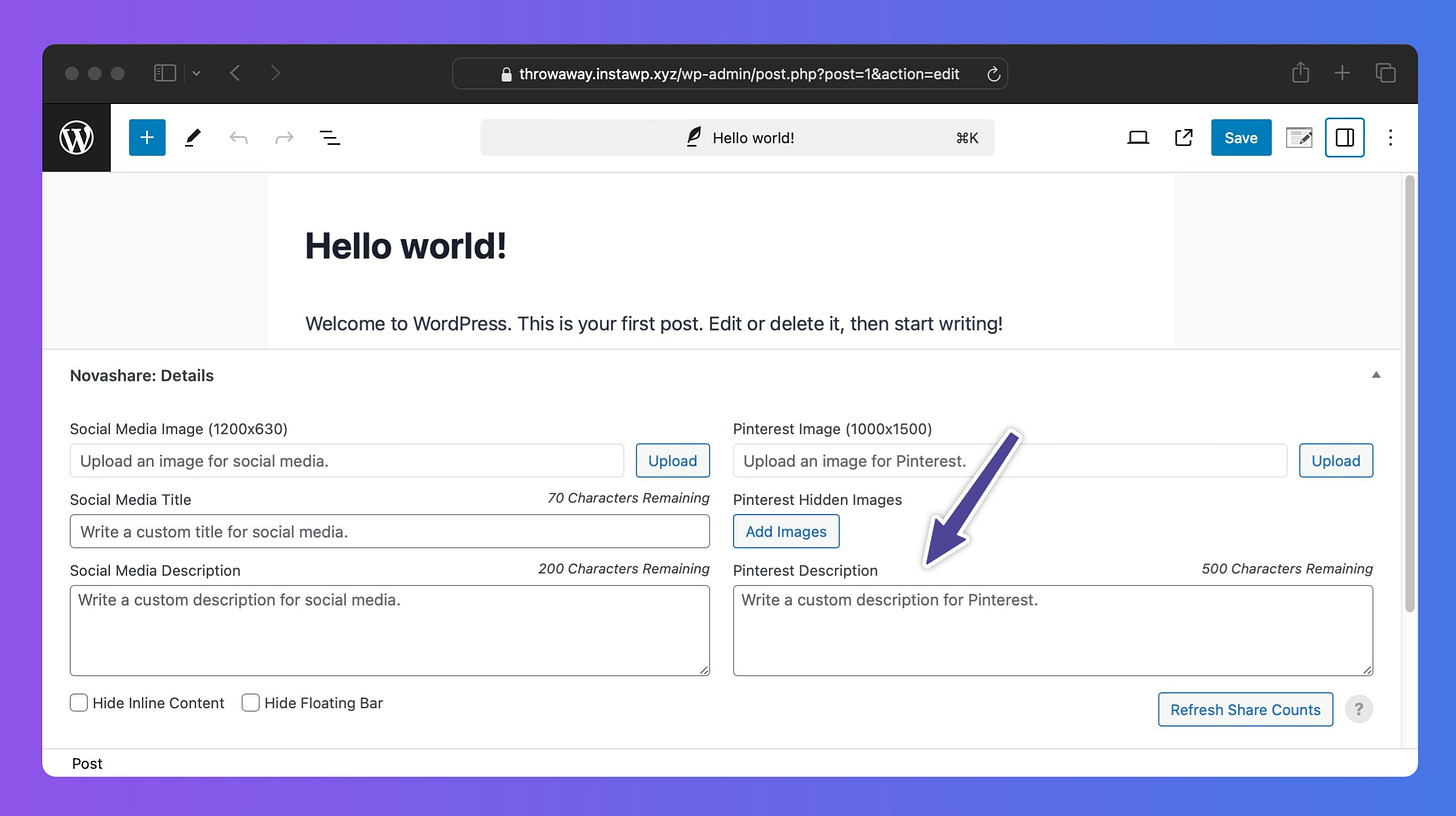Click the blue Save button
This screenshot has height=816, width=1456.
(x=1241, y=138)
